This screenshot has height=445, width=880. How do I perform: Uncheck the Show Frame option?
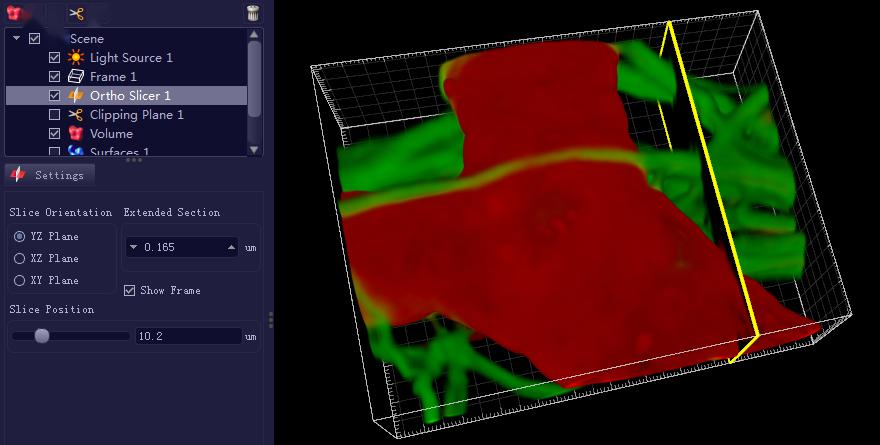(x=130, y=290)
